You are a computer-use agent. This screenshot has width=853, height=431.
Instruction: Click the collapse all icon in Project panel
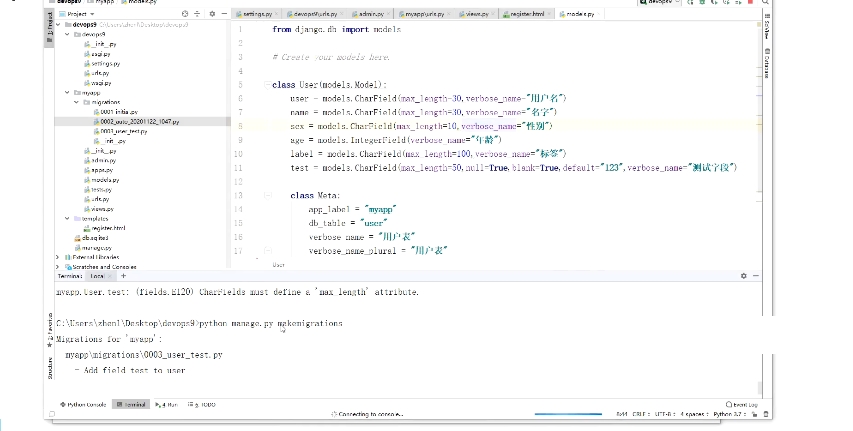197,14
